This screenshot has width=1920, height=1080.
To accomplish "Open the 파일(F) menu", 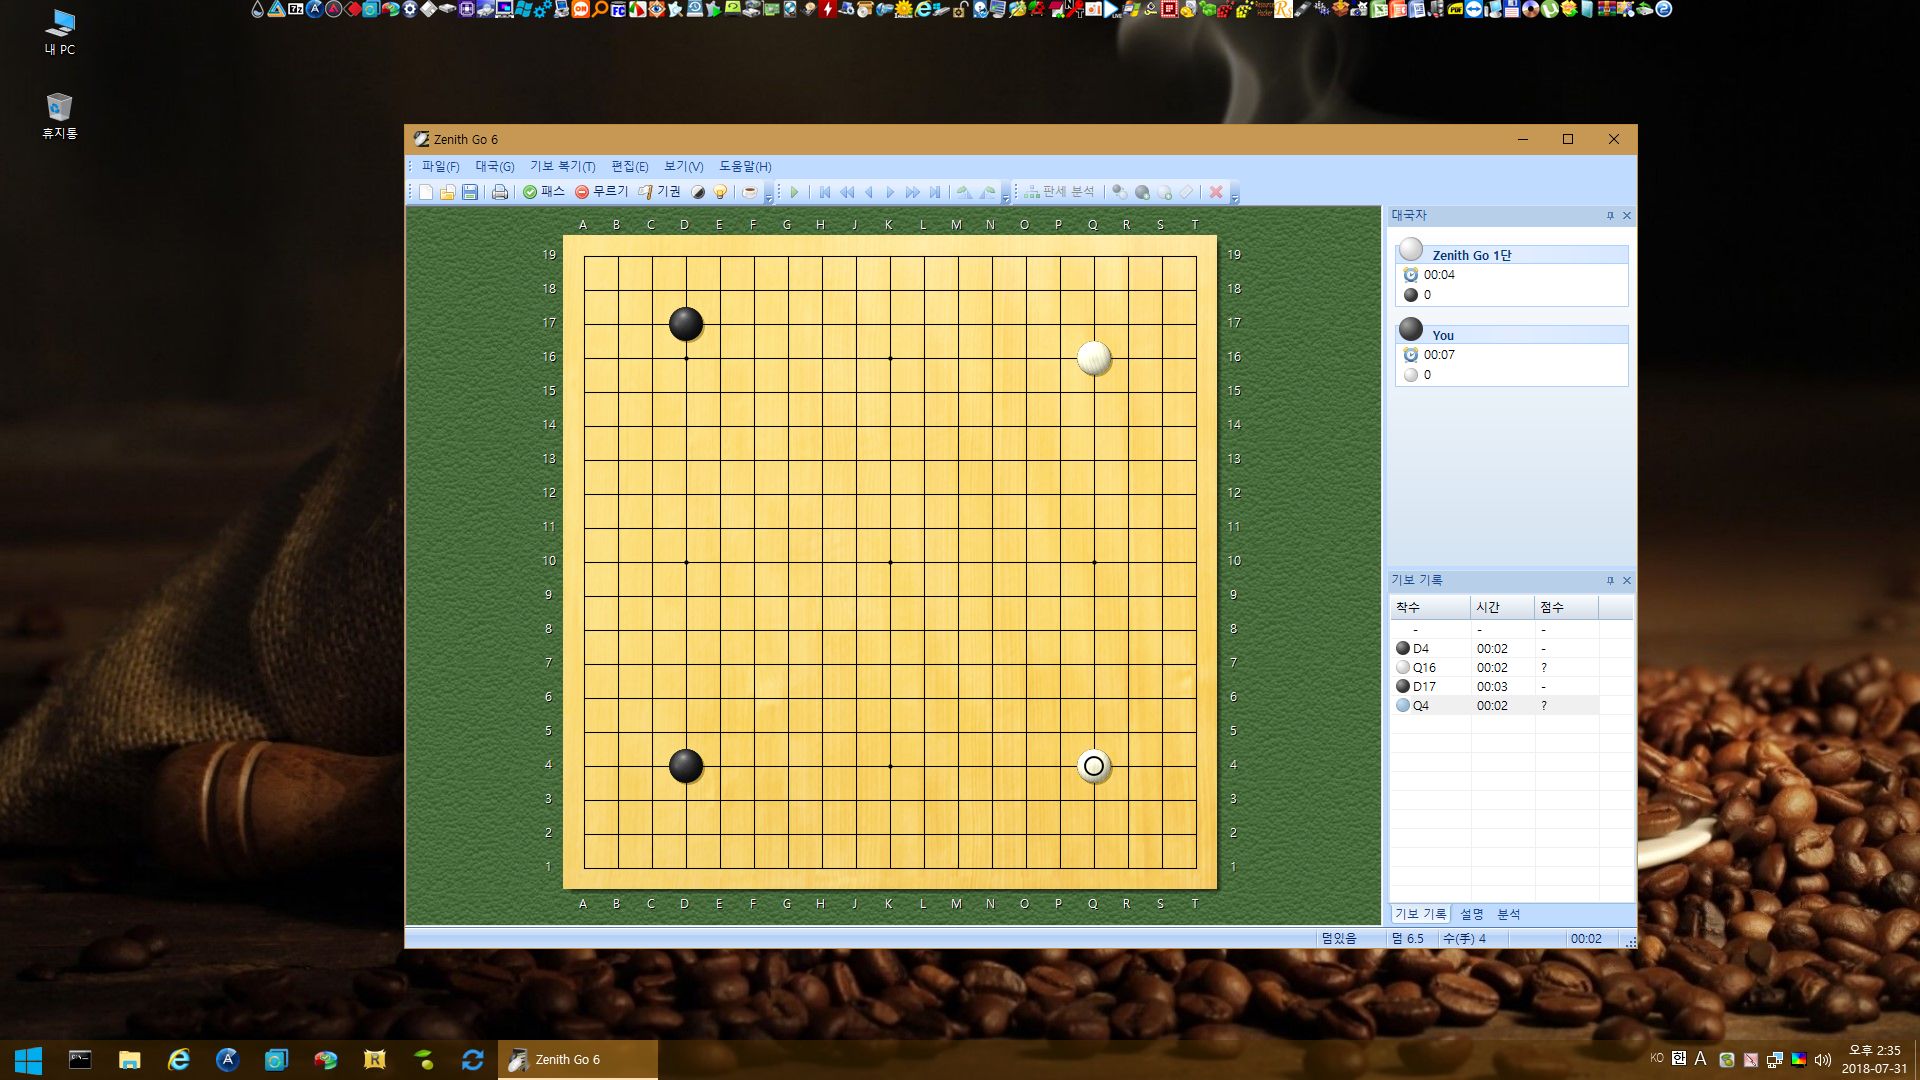I will coord(440,166).
